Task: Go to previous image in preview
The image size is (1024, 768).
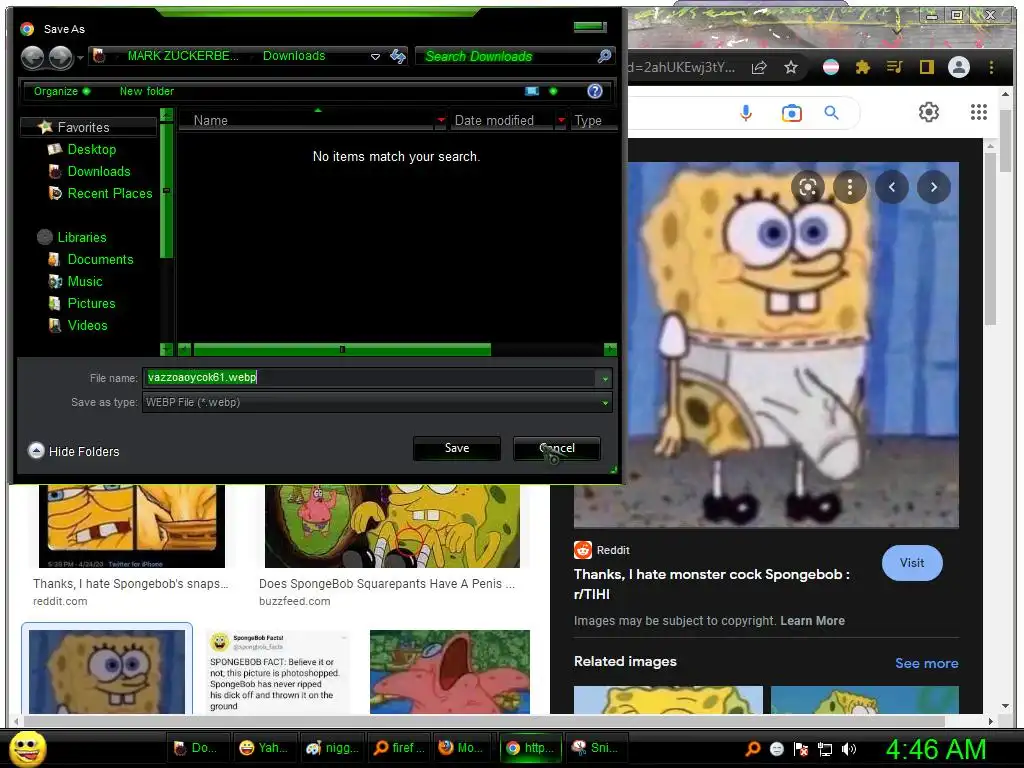Action: [892, 187]
